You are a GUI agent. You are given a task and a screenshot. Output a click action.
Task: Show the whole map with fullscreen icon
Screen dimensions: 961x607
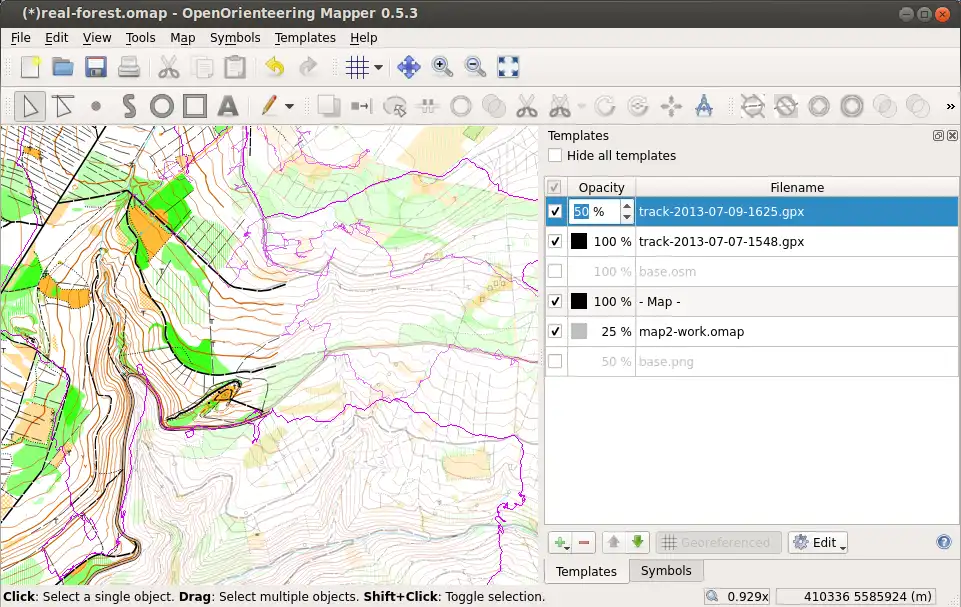[x=508, y=67]
